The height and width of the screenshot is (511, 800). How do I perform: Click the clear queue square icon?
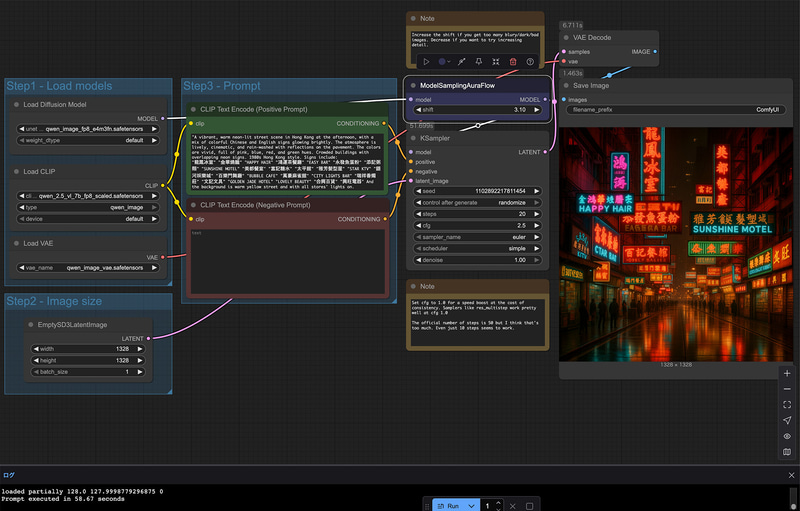click(530, 506)
